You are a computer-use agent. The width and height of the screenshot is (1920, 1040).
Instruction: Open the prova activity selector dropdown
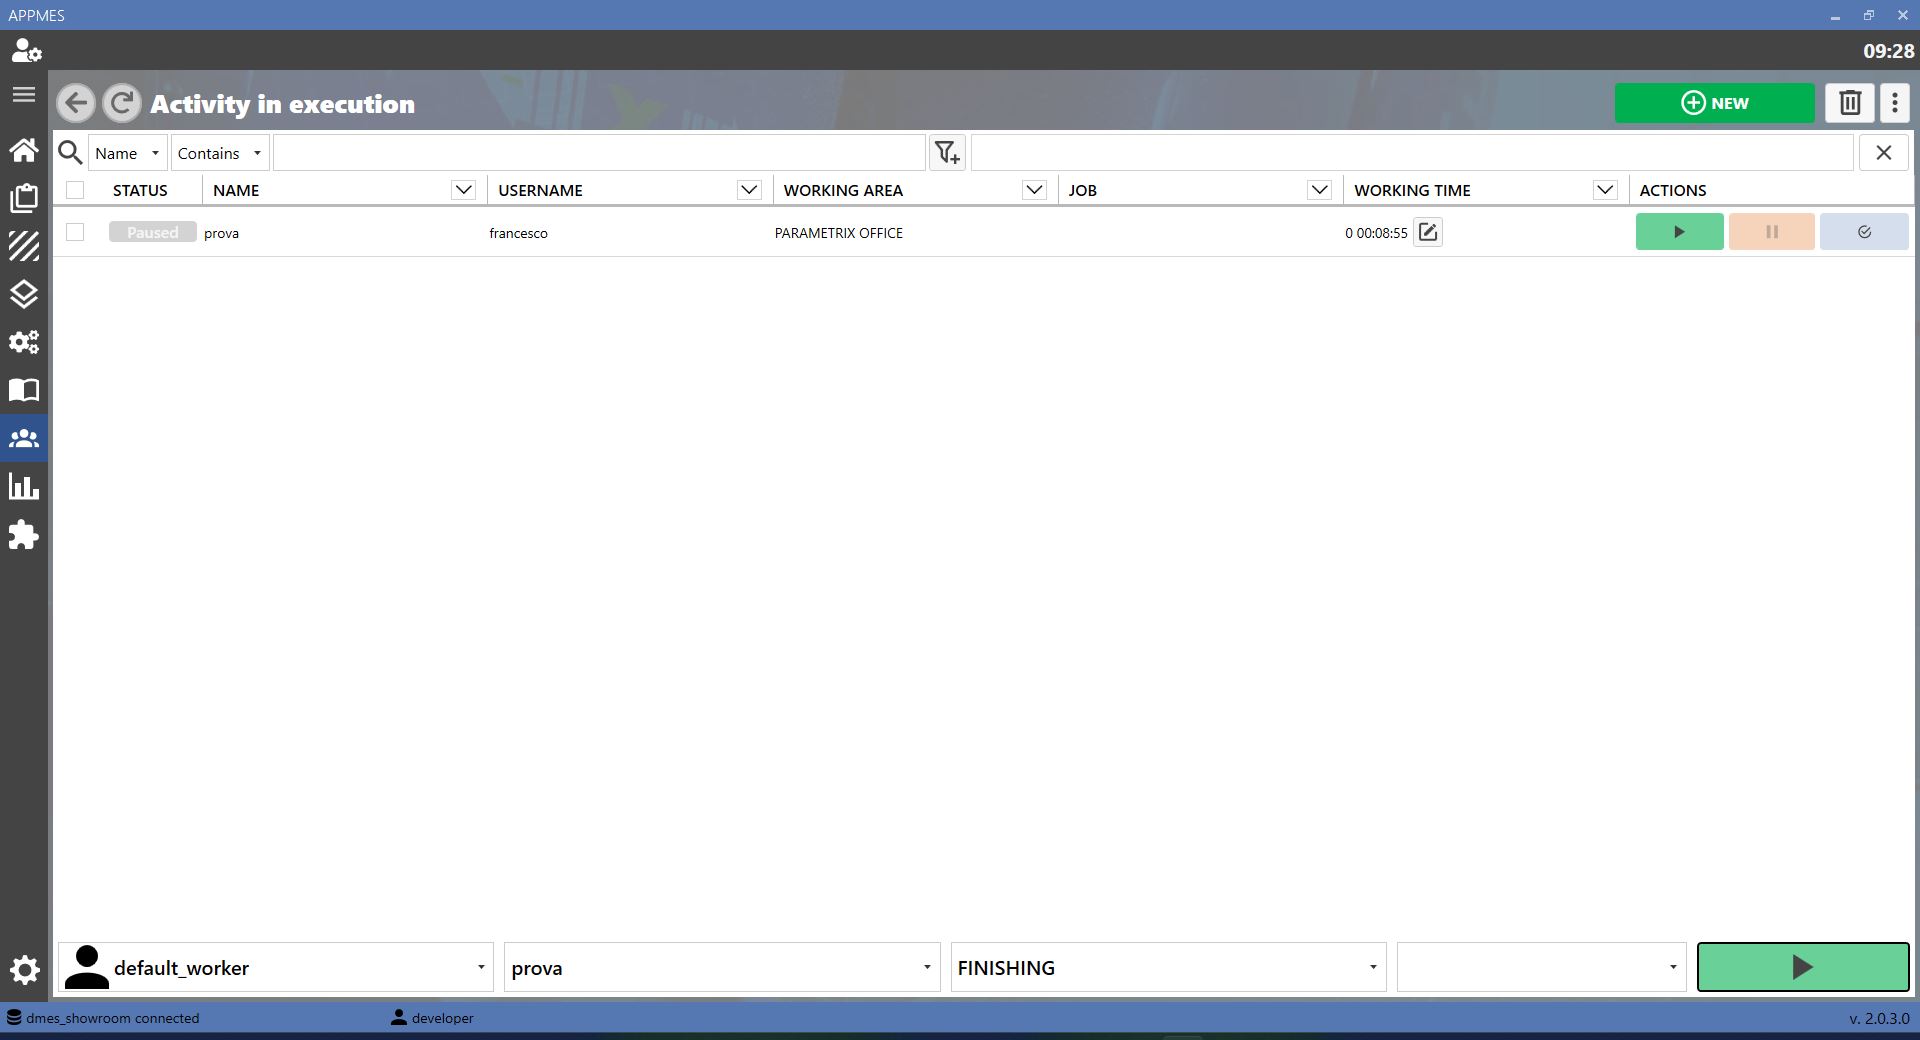pos(722,967)
